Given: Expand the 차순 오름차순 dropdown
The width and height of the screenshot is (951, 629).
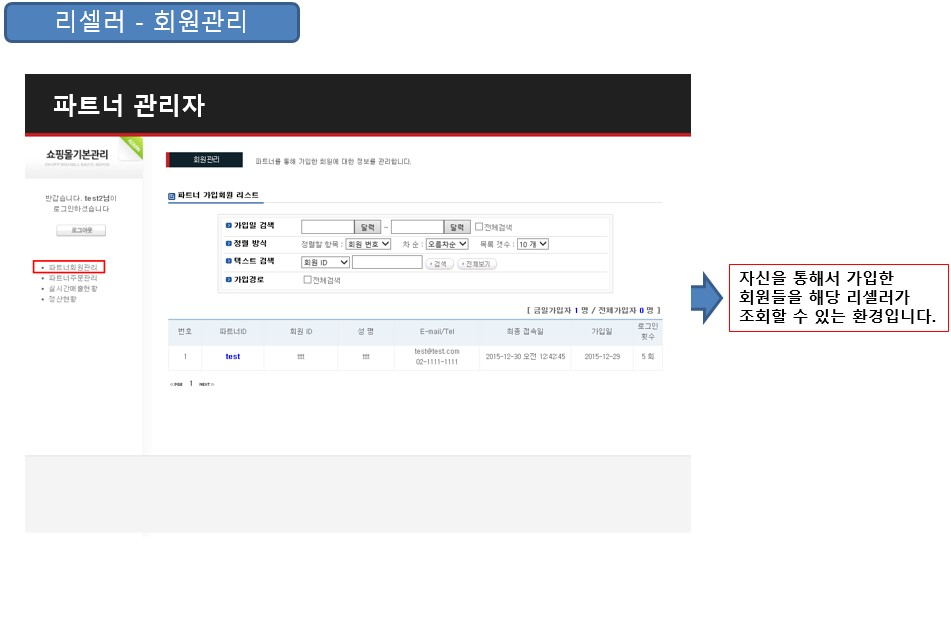Looking at the screenshot, I should (447, 244).
